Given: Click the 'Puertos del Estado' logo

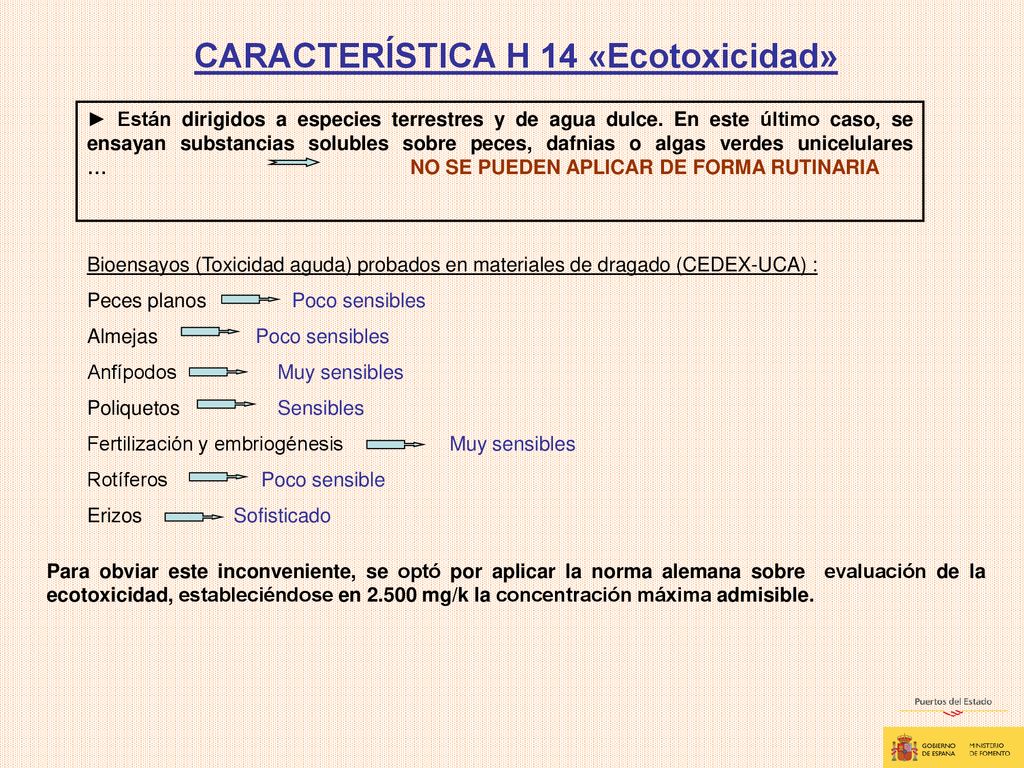Looking at the screenshot, I should tap(953, 707).
